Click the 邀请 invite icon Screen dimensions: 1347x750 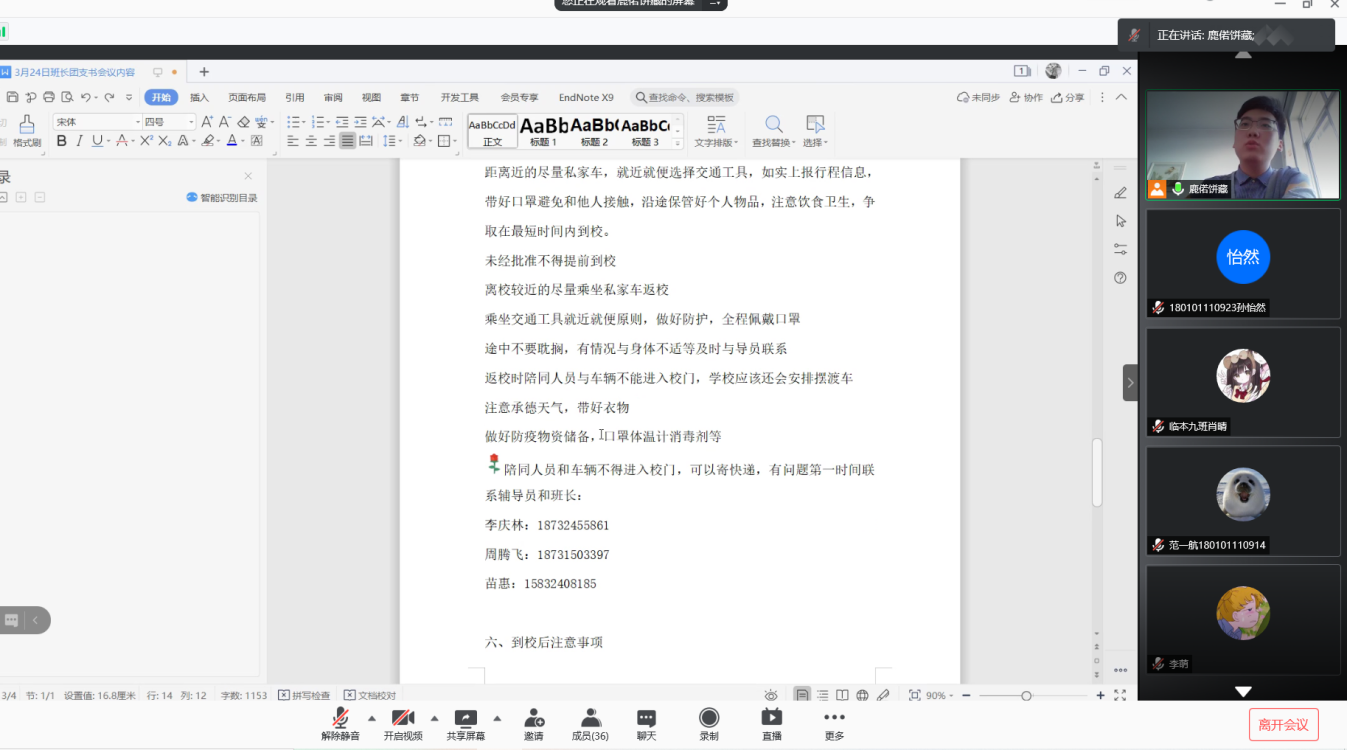click(533, 724)
